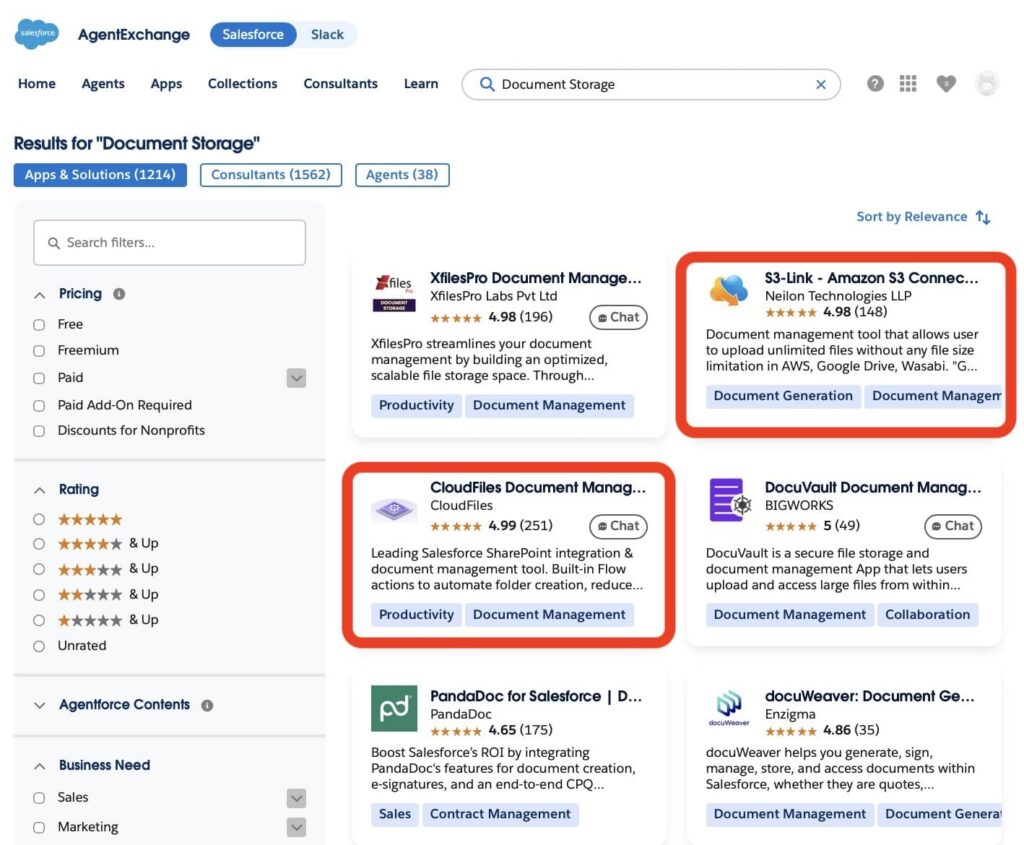The height and width of the screenshot is (845, 1024).
Task: Open the docuWeaver app logo
Action: [x=729, y=709]
